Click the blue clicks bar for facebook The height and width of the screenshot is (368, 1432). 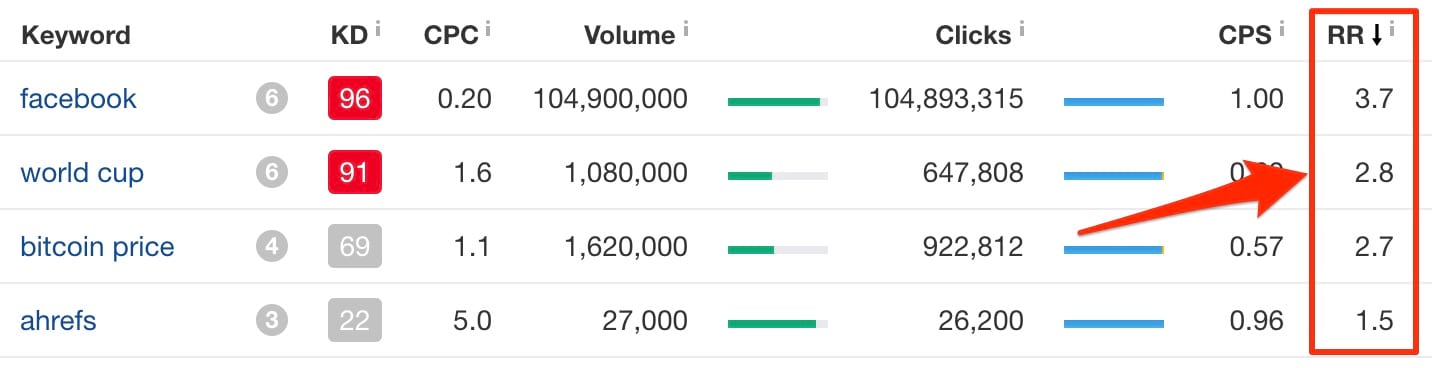click(x=1114, y=102)
